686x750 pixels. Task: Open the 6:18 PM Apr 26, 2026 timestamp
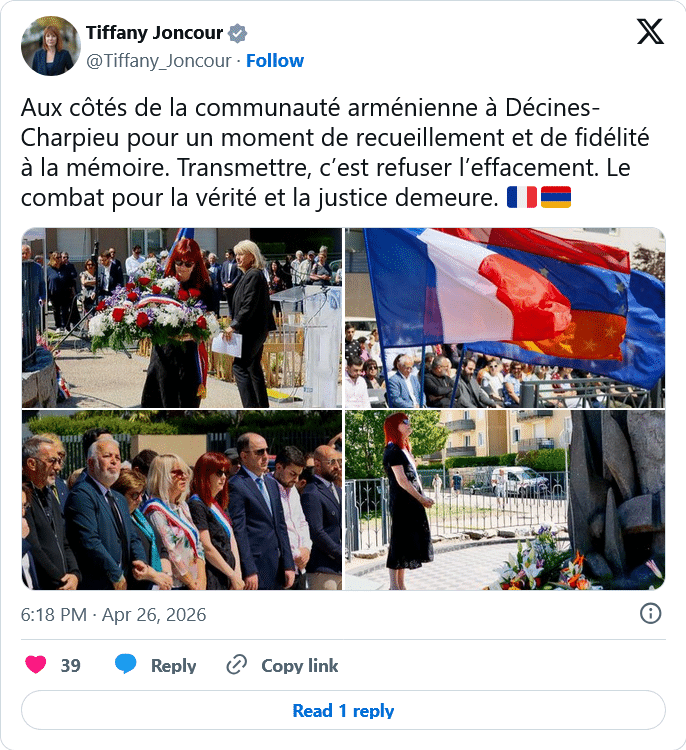coord(113,615)
